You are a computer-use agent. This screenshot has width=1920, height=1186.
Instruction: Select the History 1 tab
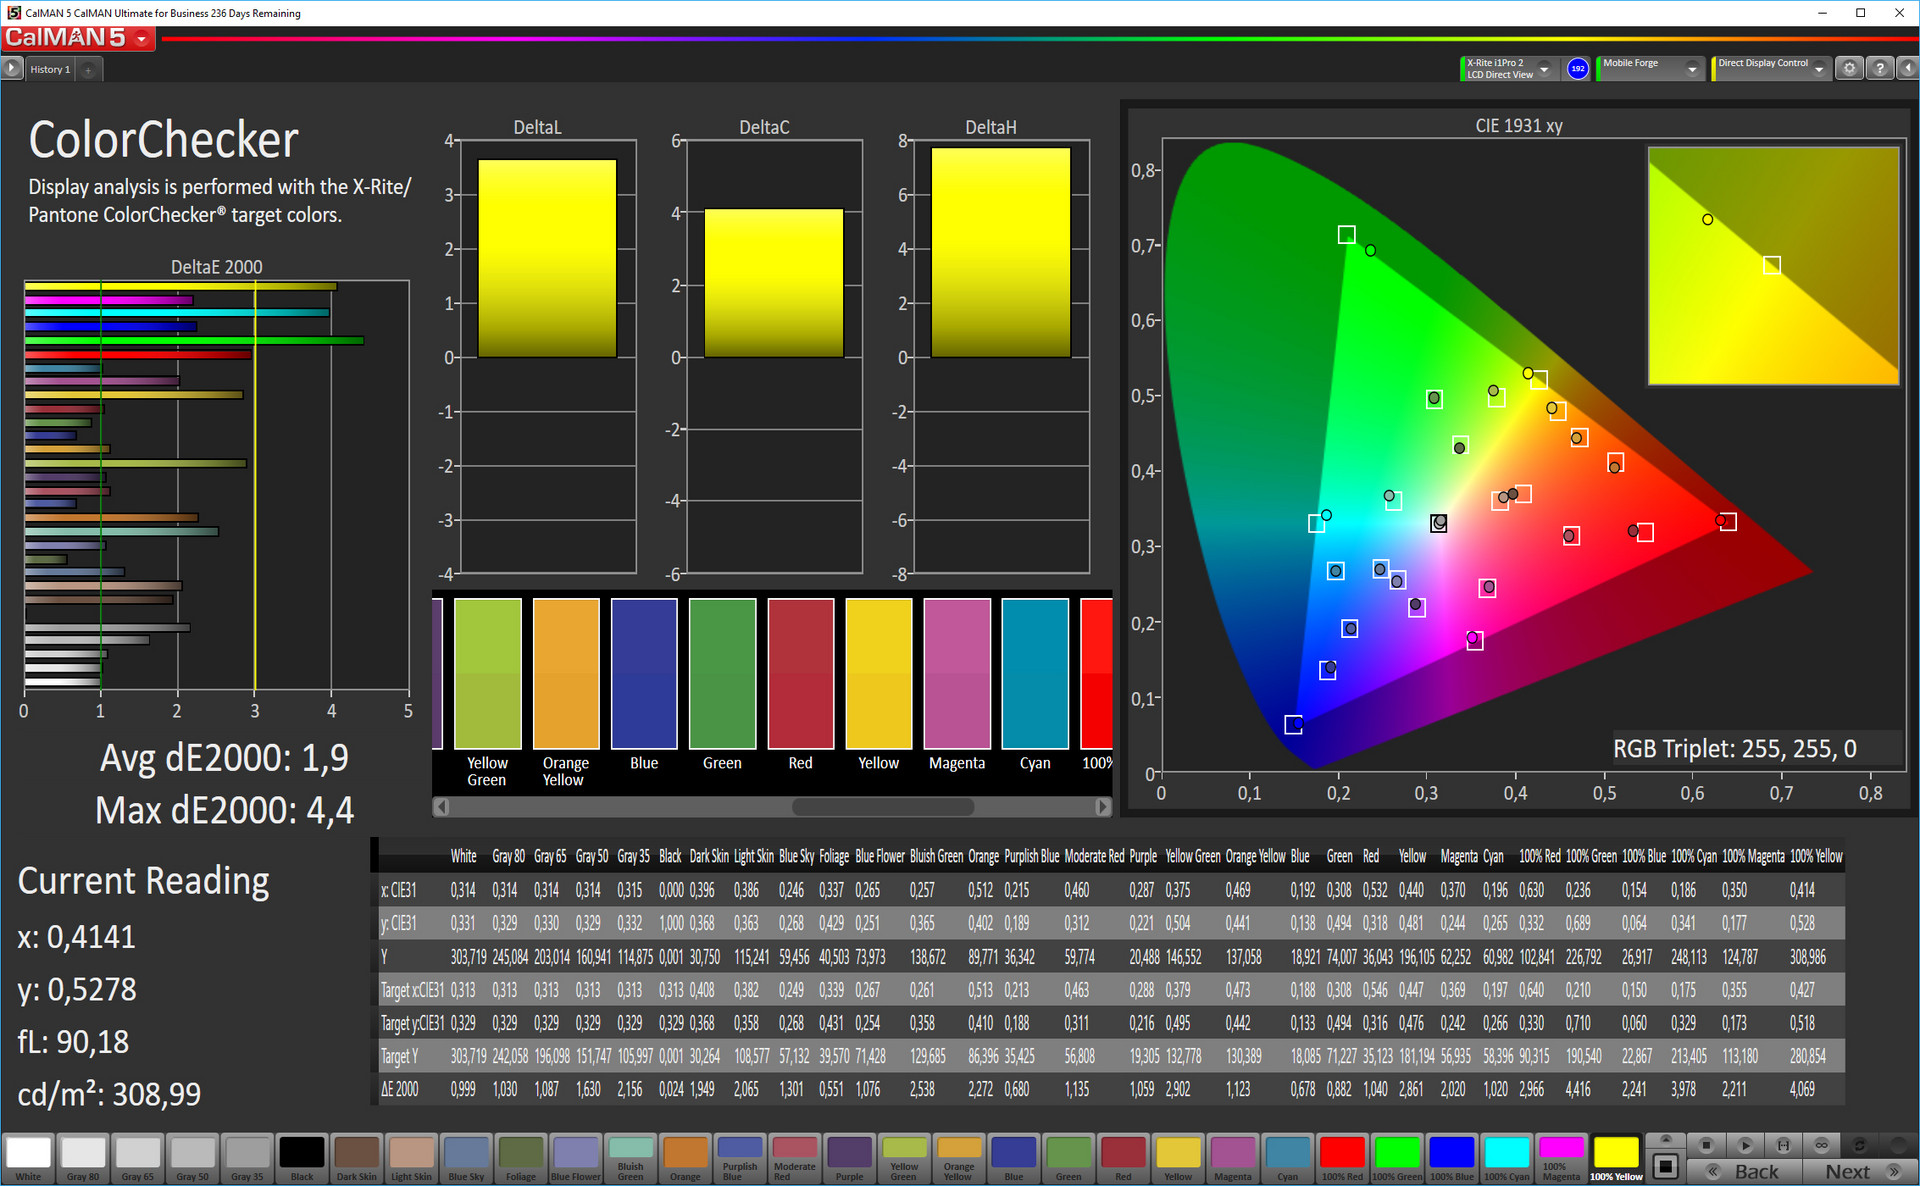click(x=50, y=69)
